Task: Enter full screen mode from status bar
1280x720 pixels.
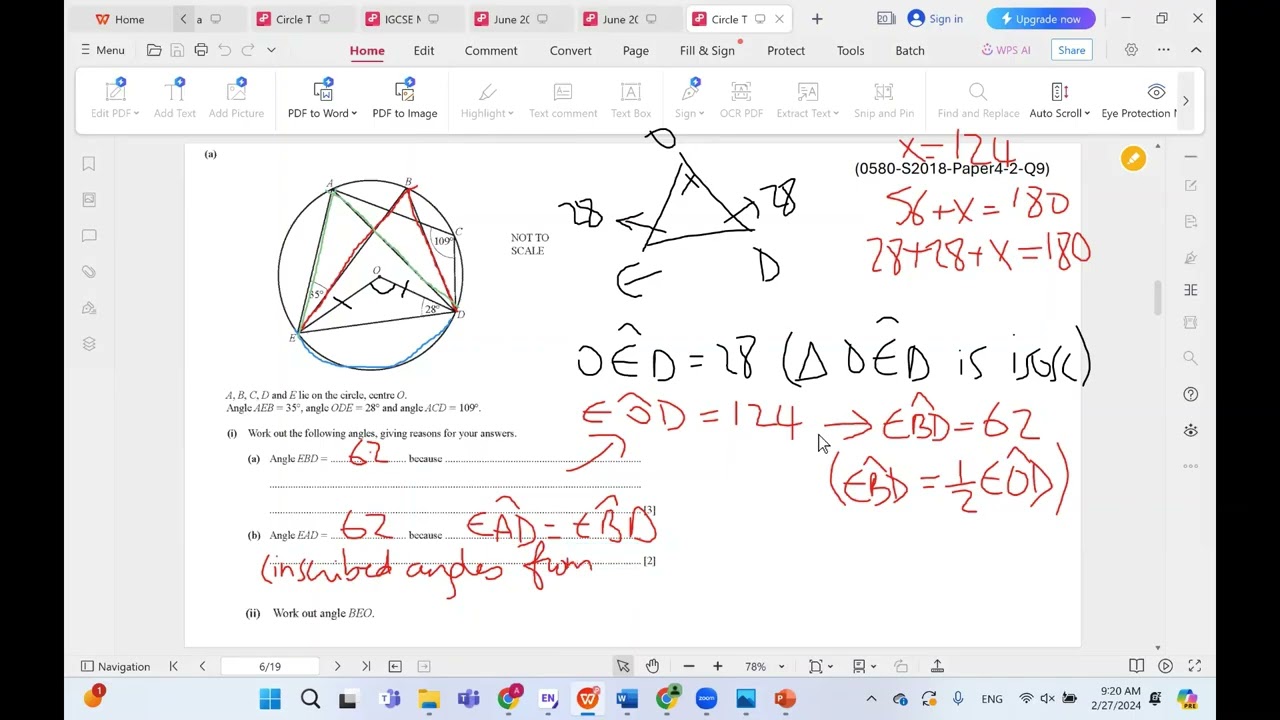Action: (1195, 666)
